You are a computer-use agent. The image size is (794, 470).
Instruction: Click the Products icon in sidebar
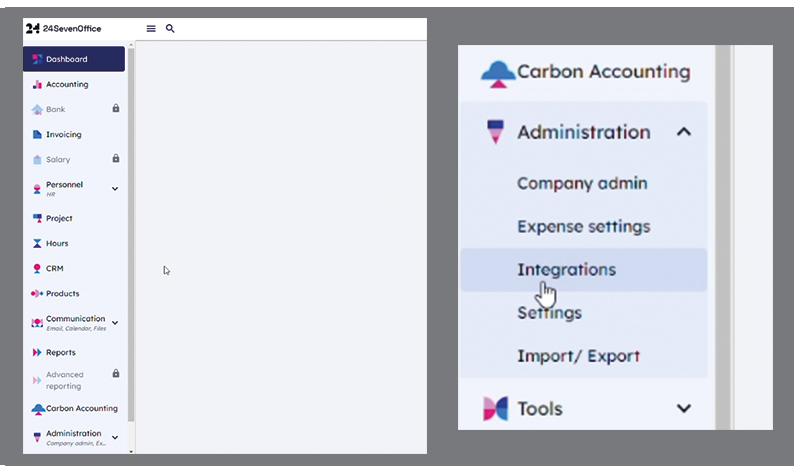pos(37,293)
